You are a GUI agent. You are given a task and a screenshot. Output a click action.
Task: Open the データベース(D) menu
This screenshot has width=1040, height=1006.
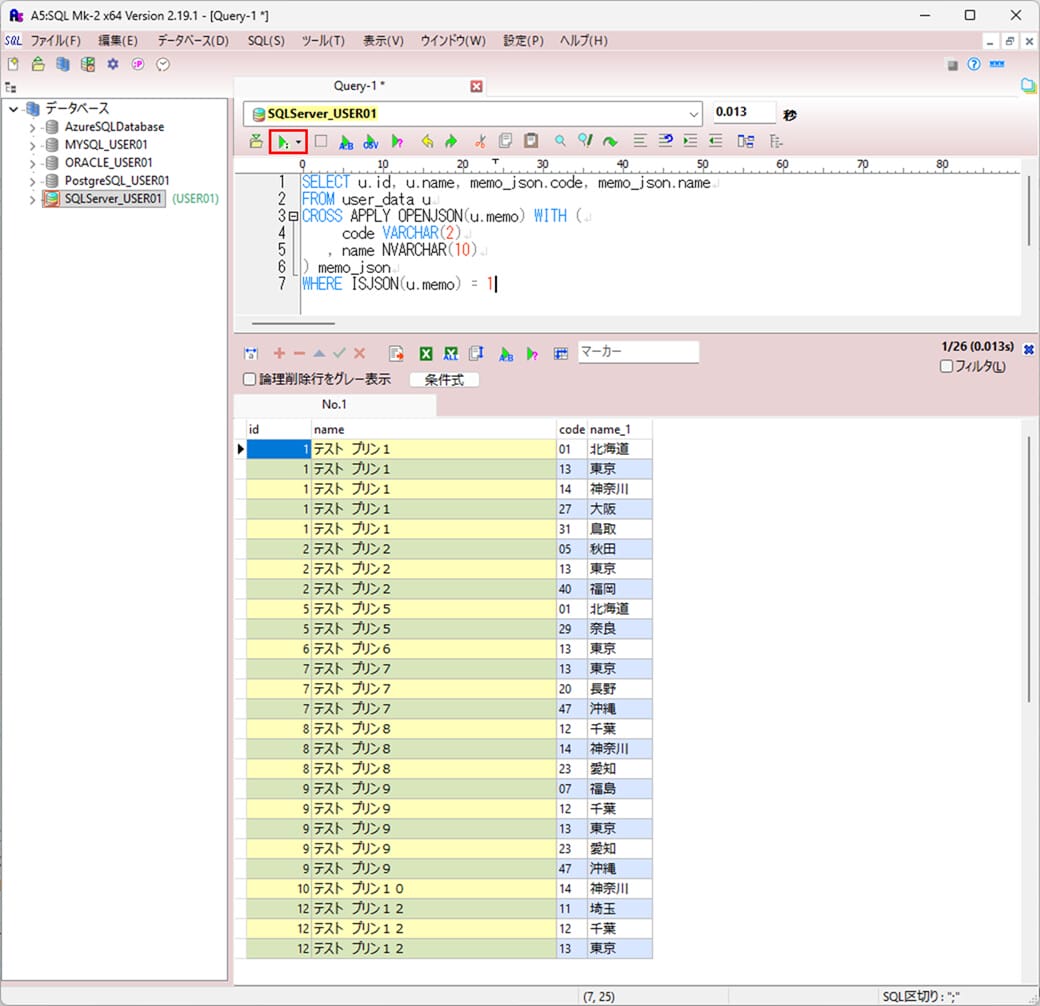[x=193, y=41]
